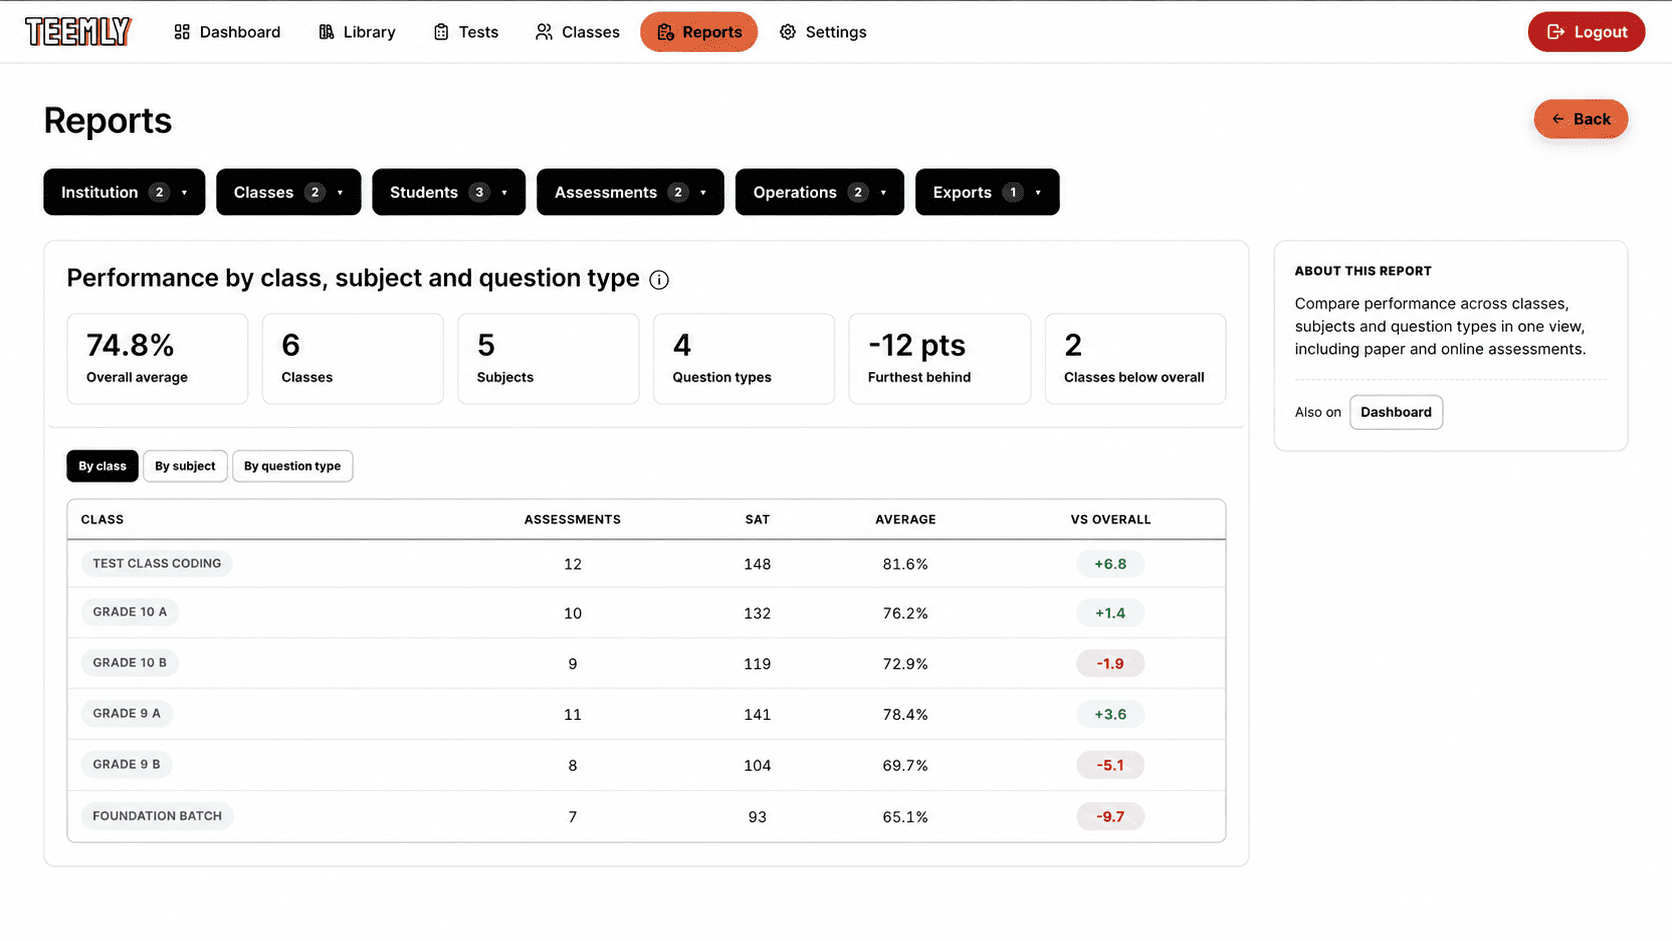Open Settings in top navigation
This screenshot has width=1672, height=941.
pyautogui.click(x=823, y=32)
